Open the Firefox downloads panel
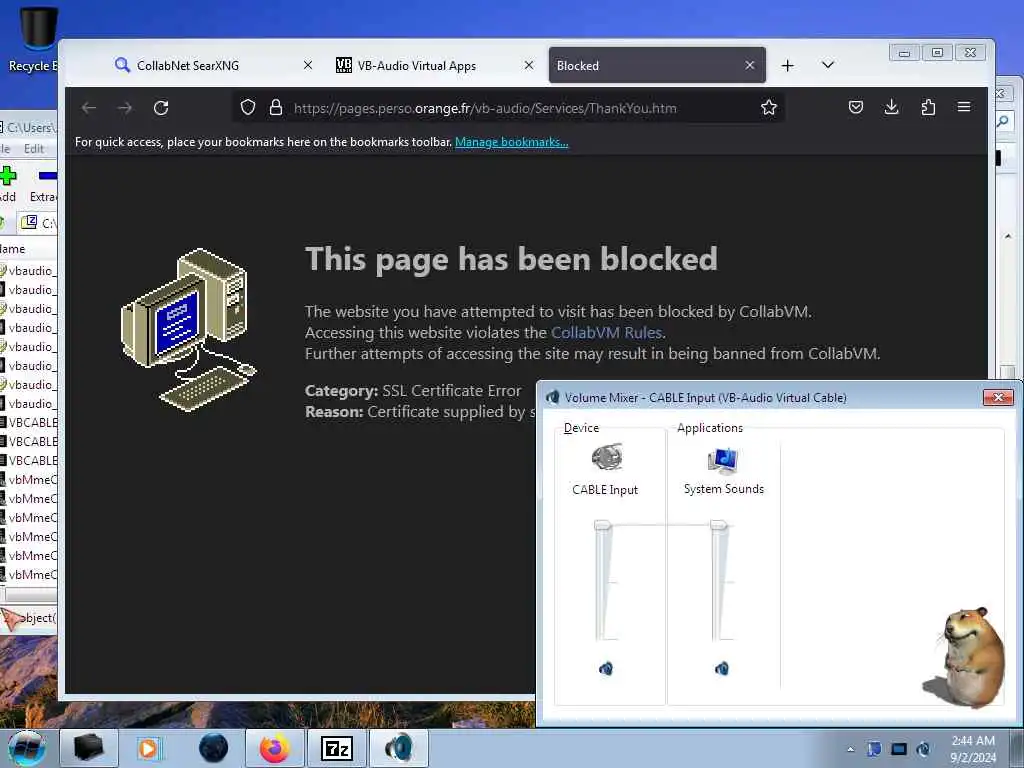1024x768 pixels. (891, 107)
